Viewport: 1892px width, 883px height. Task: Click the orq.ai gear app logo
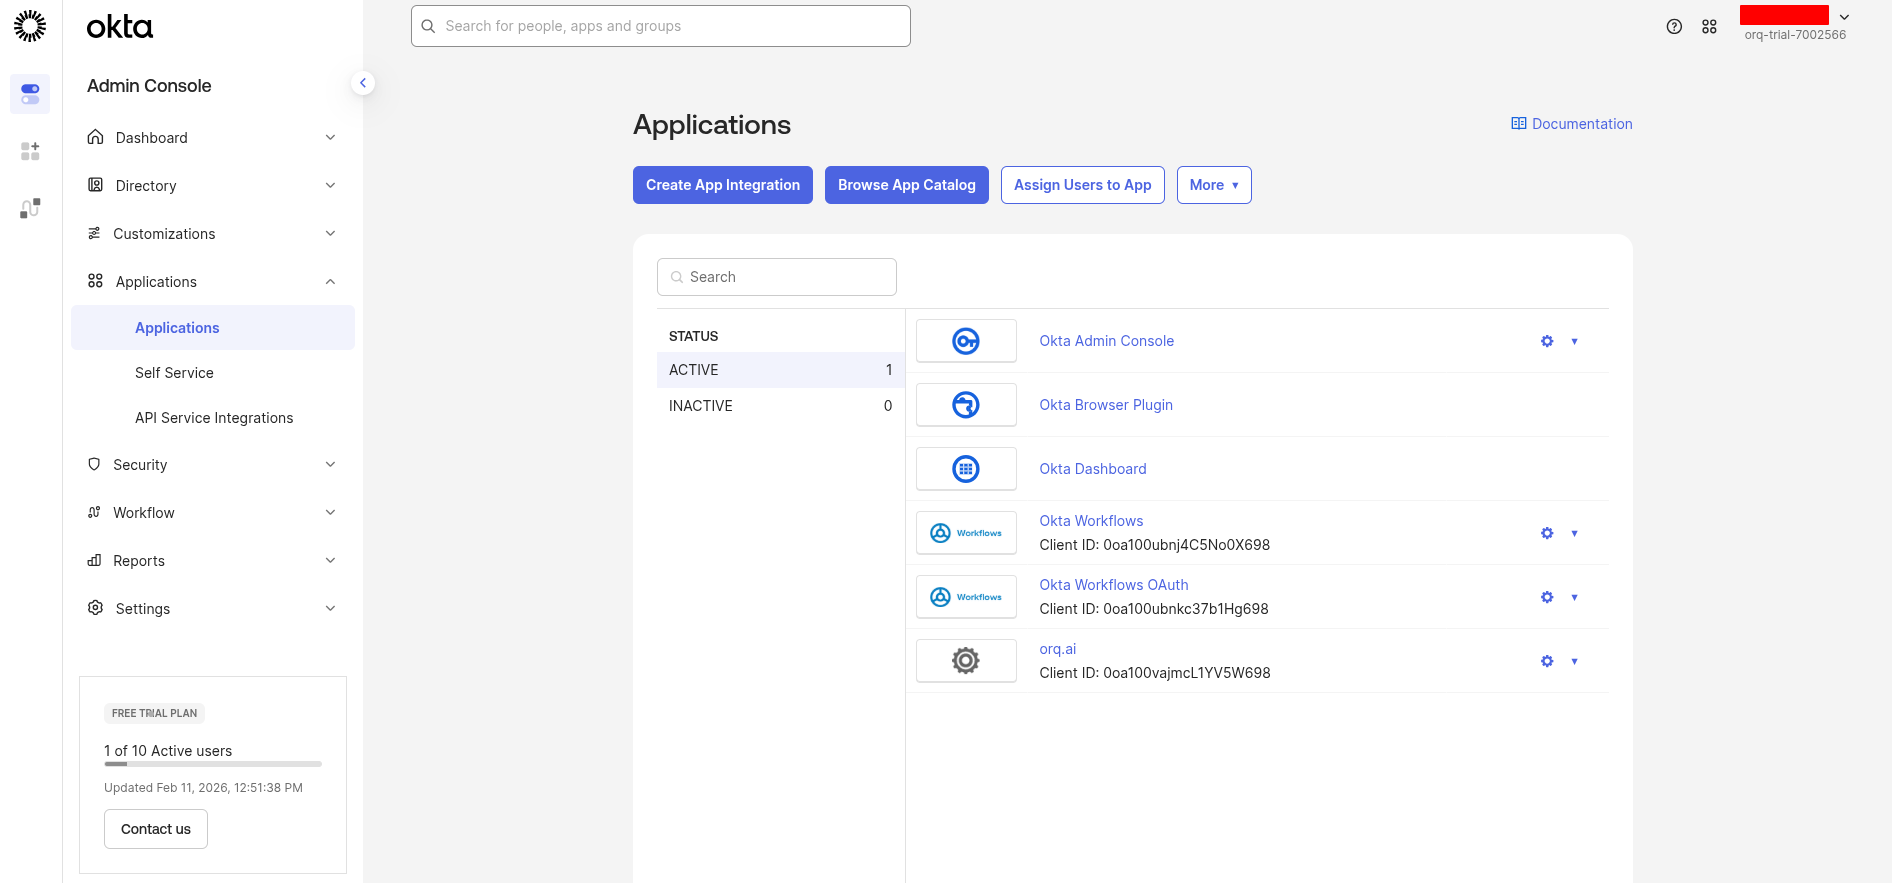click(966, 661)
